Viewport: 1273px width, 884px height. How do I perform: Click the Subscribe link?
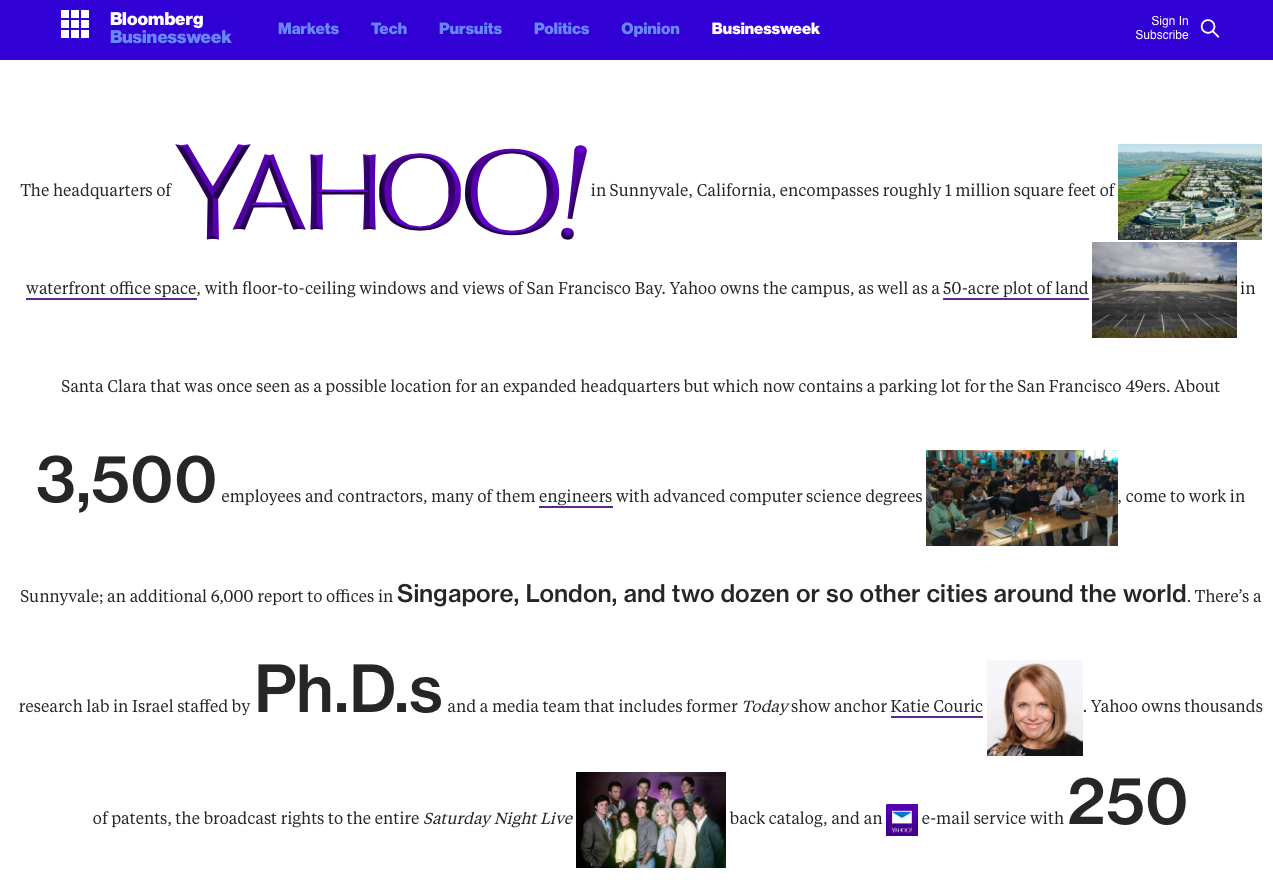click(1162, 35)
